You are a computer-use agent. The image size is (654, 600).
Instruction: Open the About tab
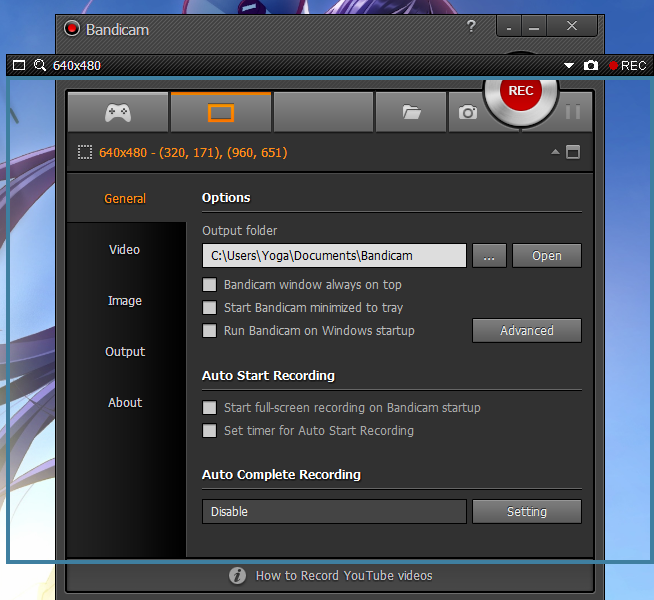click(125, 402)
